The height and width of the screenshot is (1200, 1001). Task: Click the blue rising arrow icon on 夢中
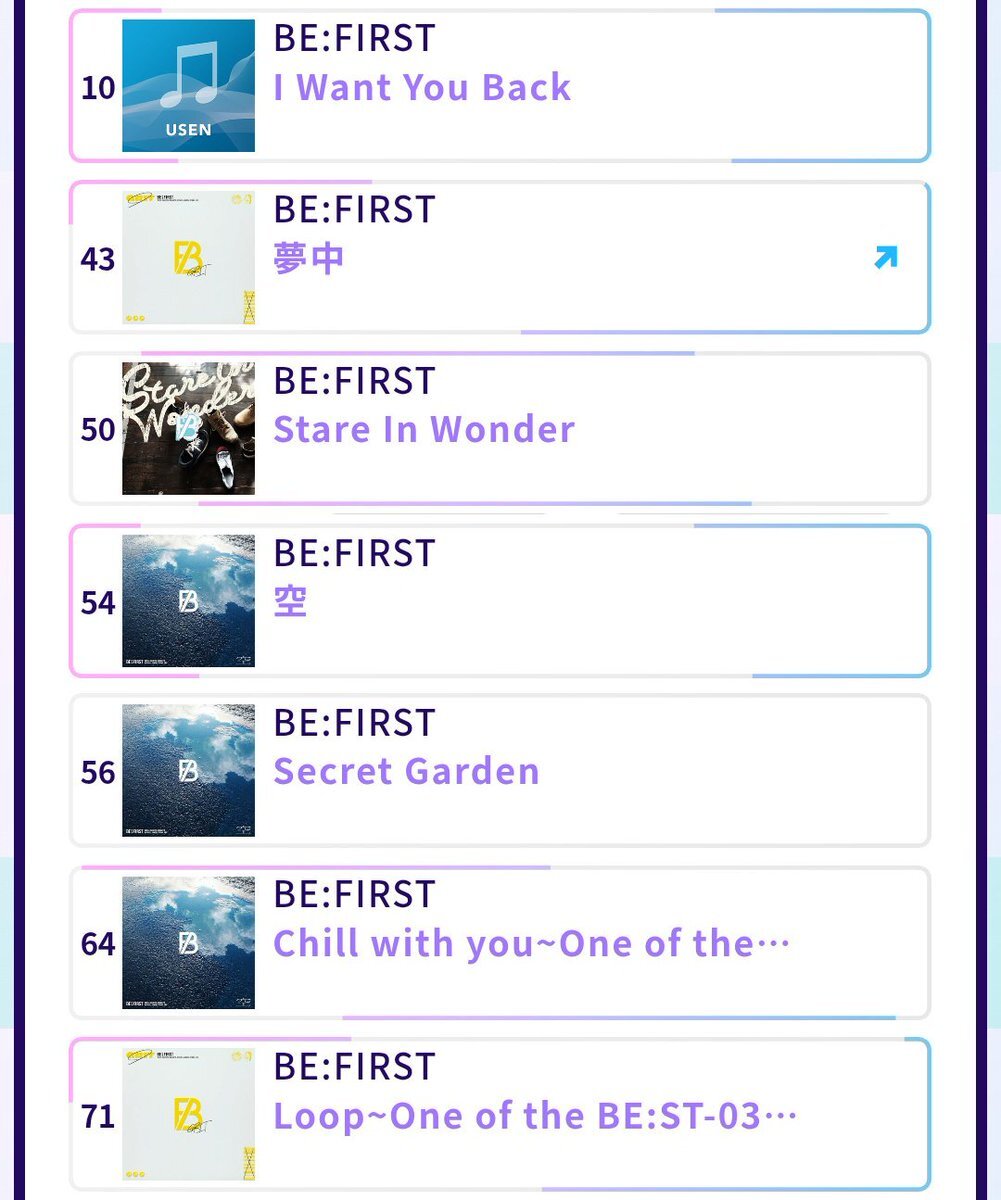point(885,259)
